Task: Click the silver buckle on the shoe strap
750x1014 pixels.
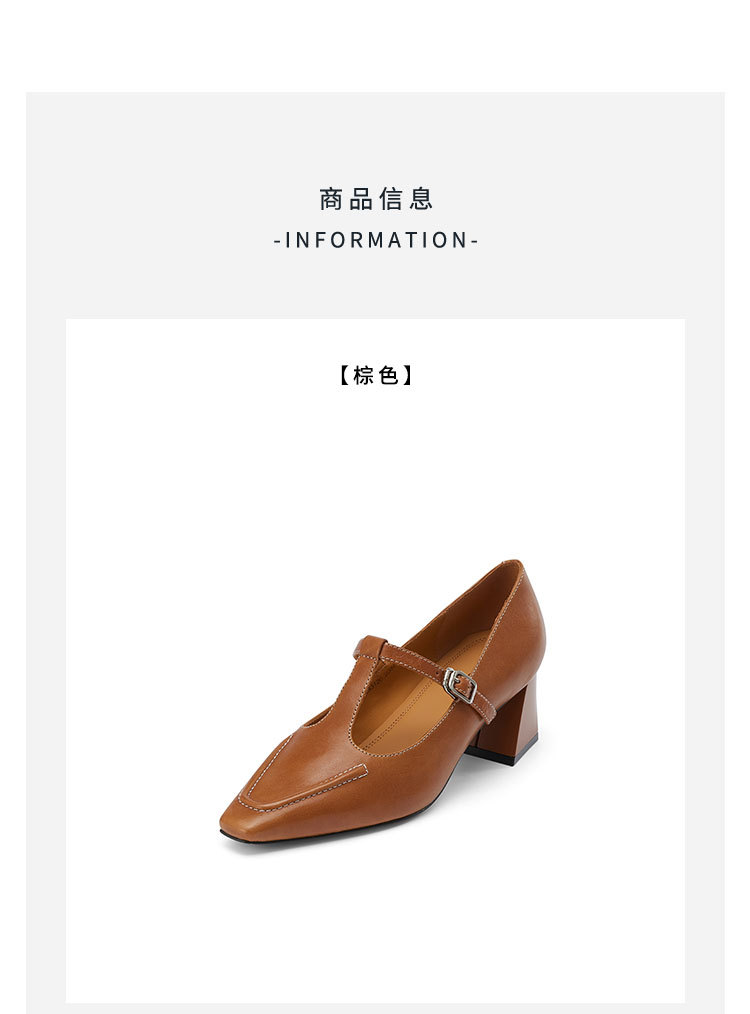Action: coord(460,685)
